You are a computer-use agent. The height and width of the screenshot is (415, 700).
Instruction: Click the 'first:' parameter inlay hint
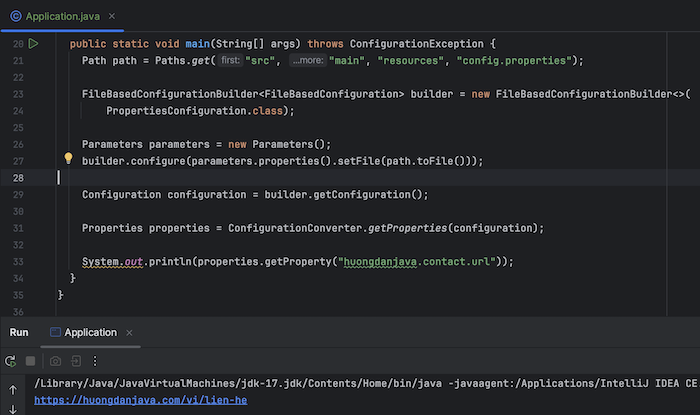click(230, 60)
